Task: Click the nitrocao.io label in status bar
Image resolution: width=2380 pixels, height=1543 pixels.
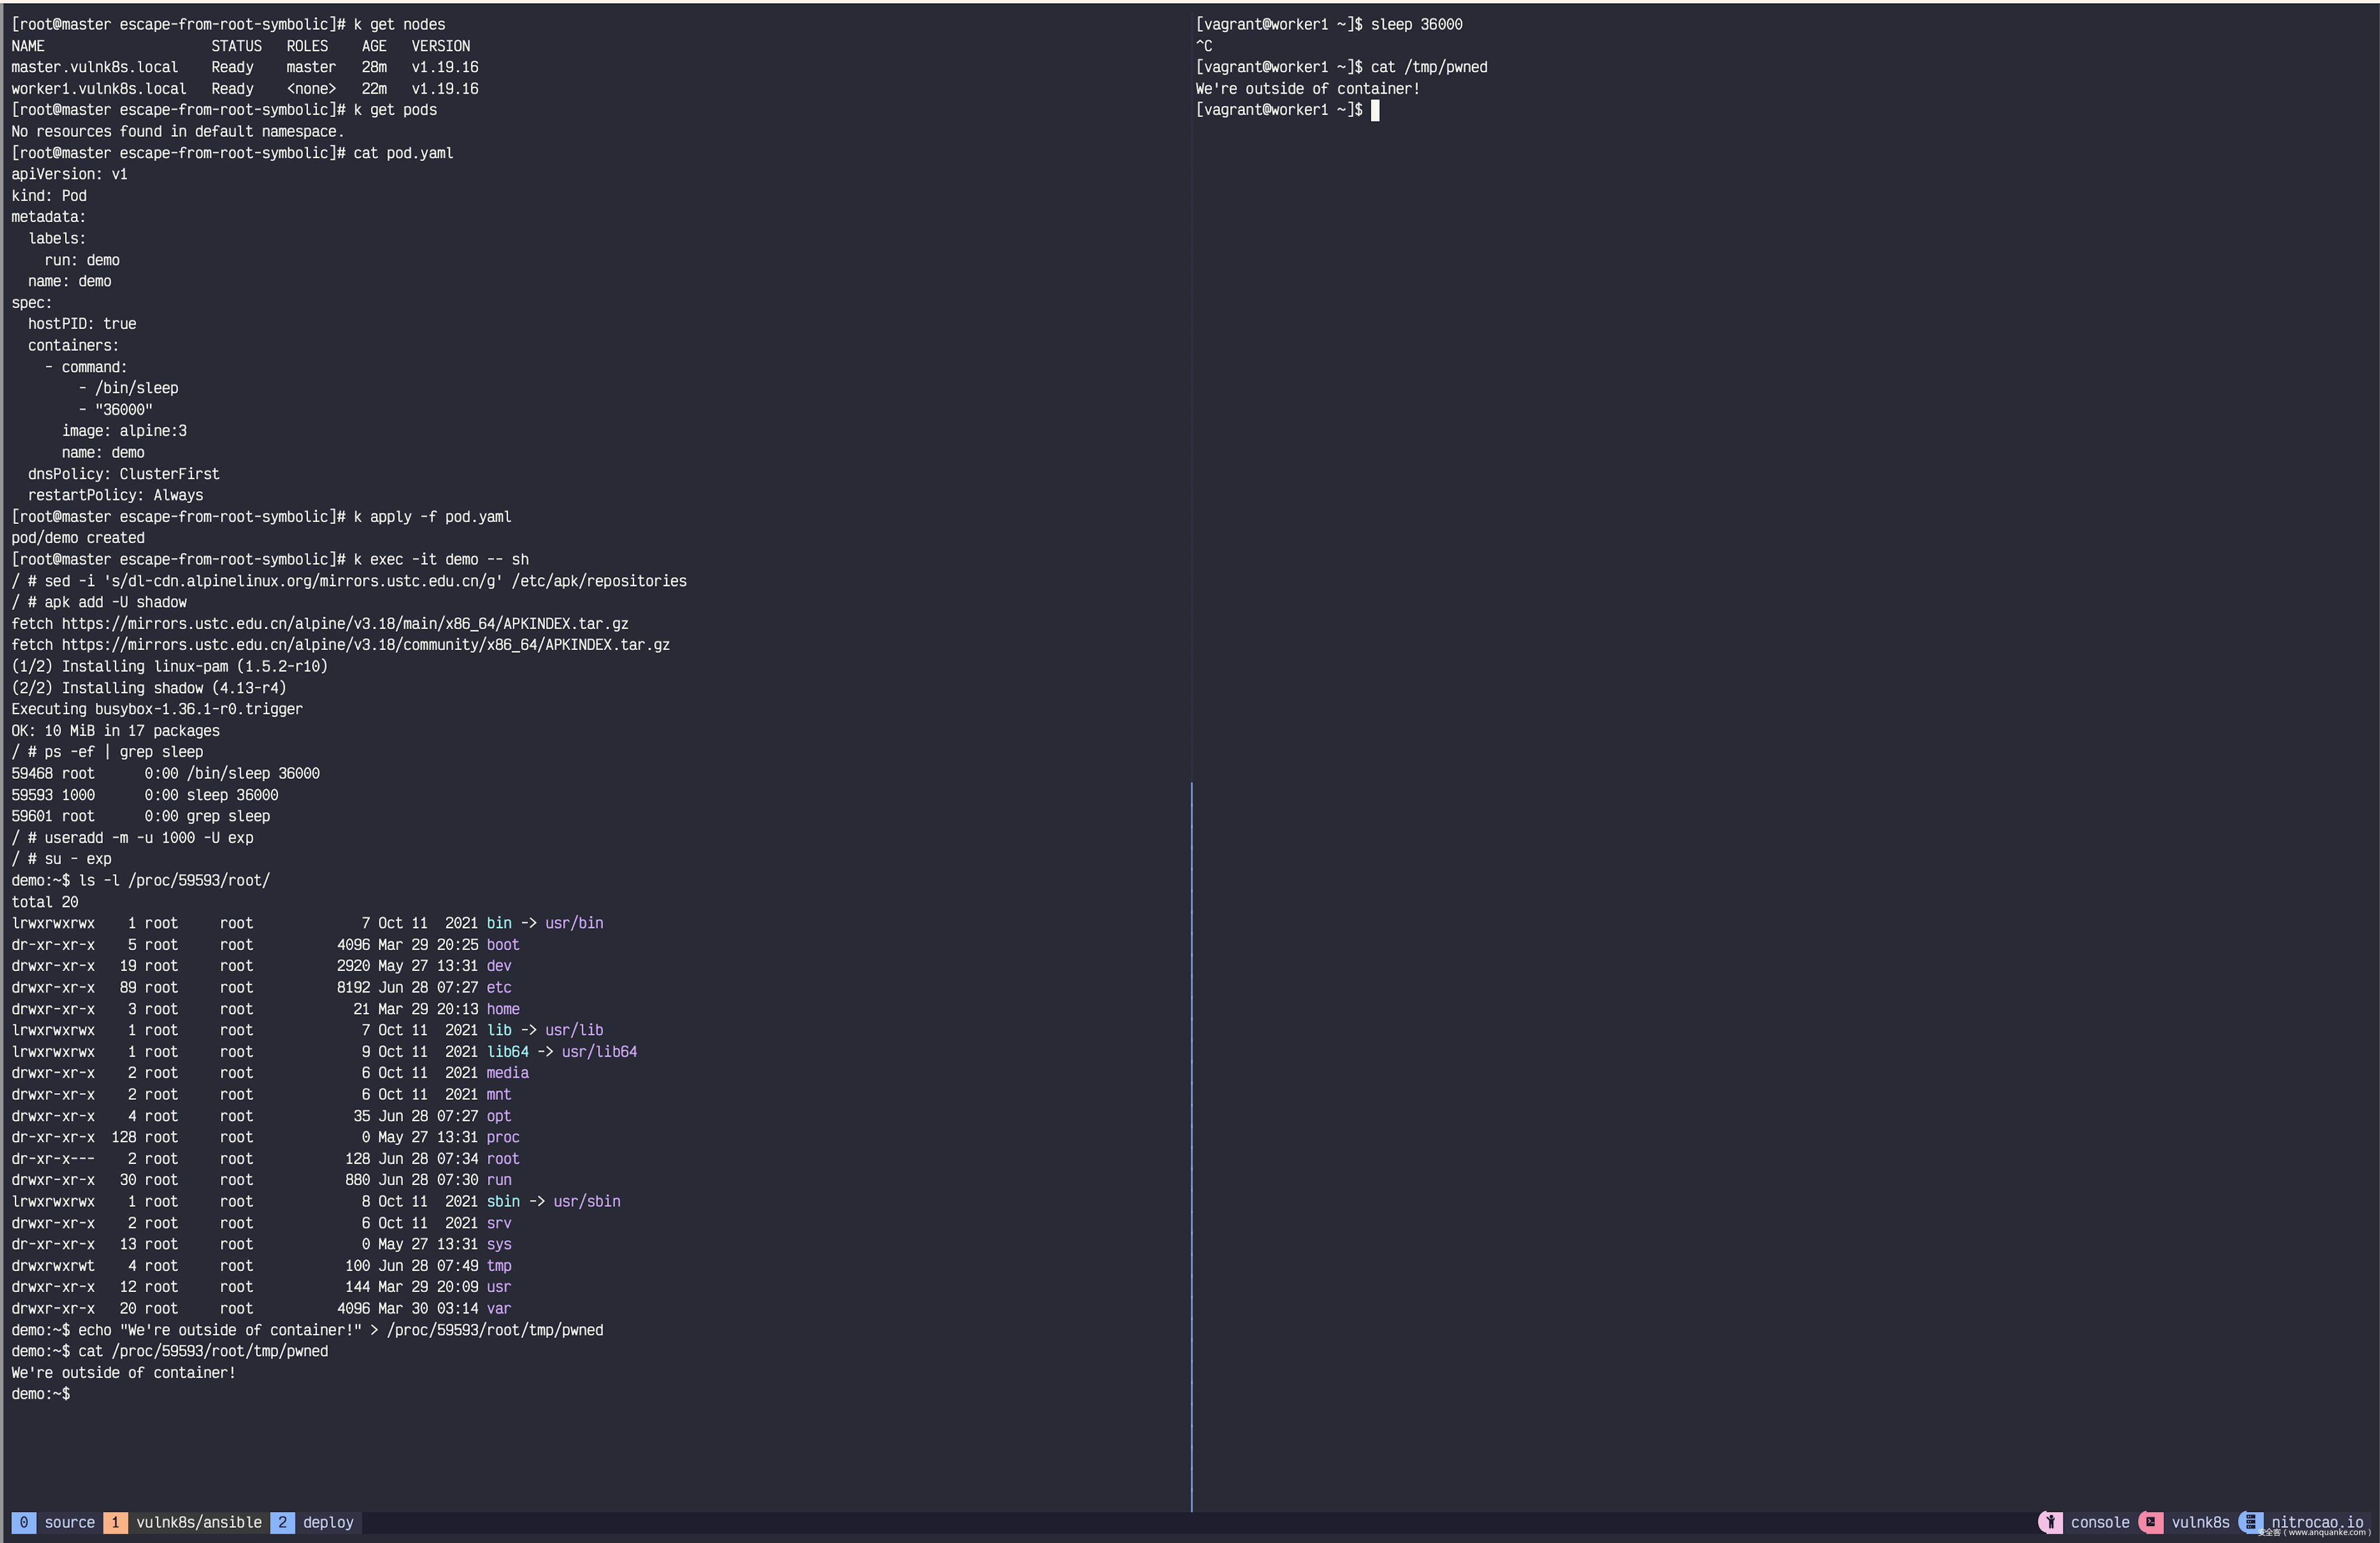Action: [2316, 1522]
